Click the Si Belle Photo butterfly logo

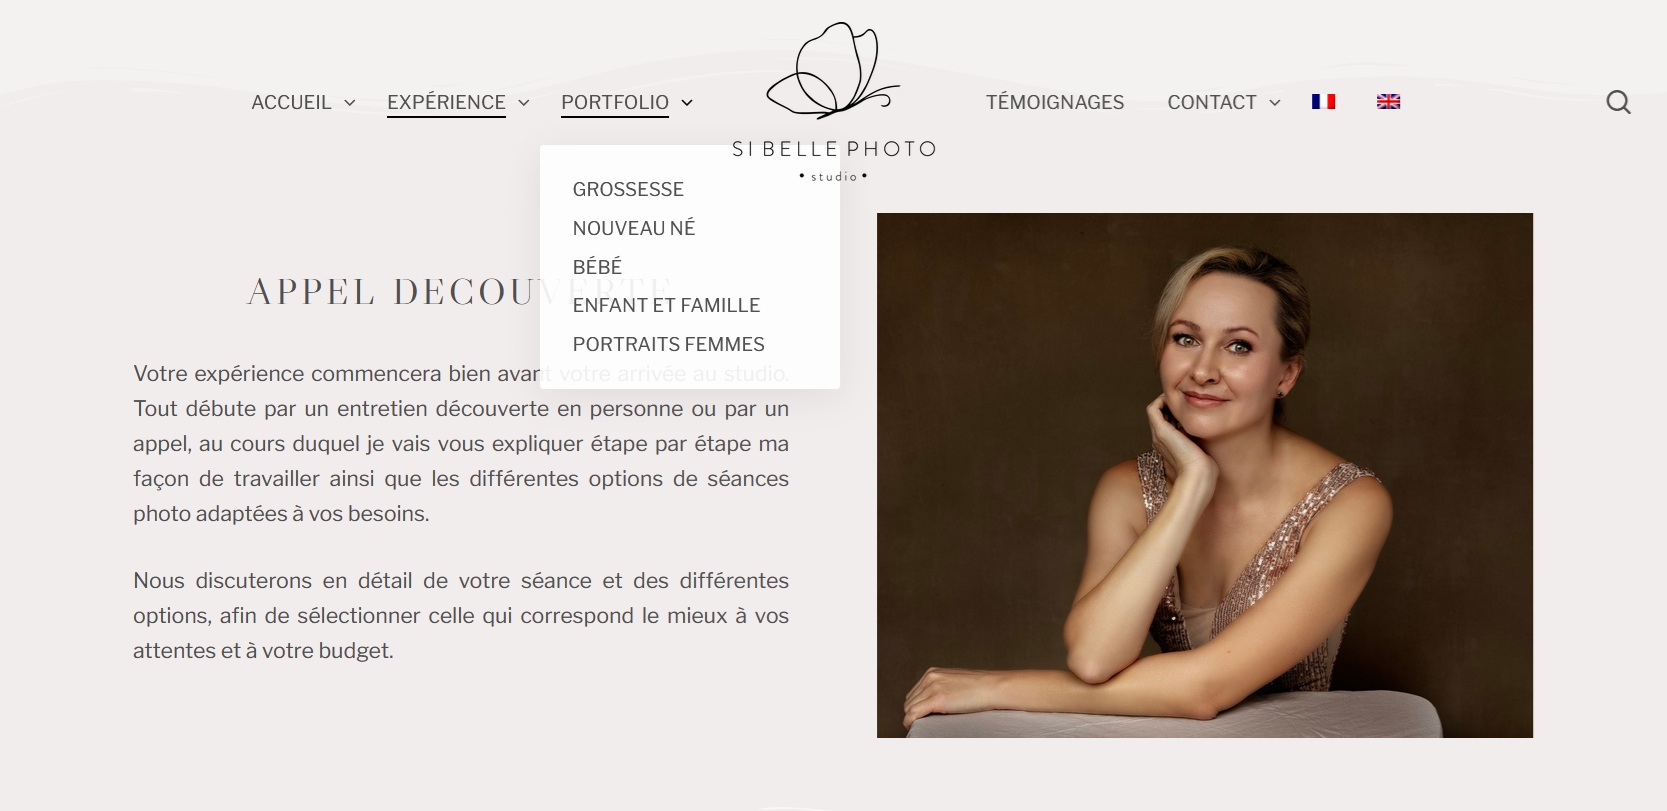click(833, 68)
